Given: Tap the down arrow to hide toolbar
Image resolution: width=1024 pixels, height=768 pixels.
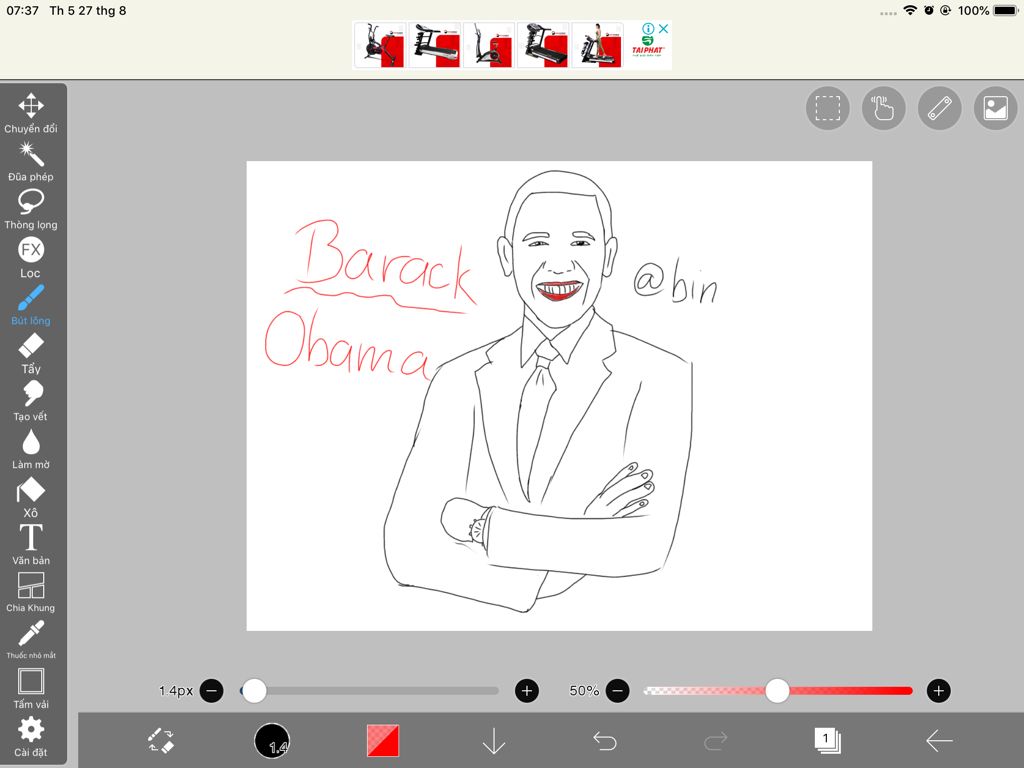Looking at the screenshot, I should (494, 741).
